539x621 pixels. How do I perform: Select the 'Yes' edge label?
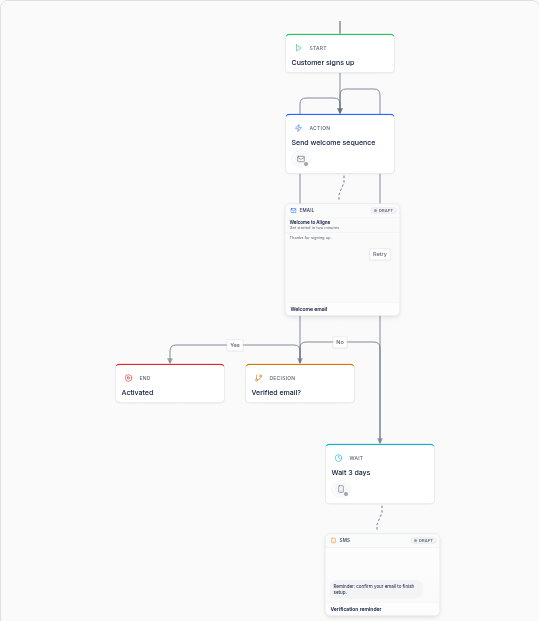pyautogui.click(x=235, y=345)
